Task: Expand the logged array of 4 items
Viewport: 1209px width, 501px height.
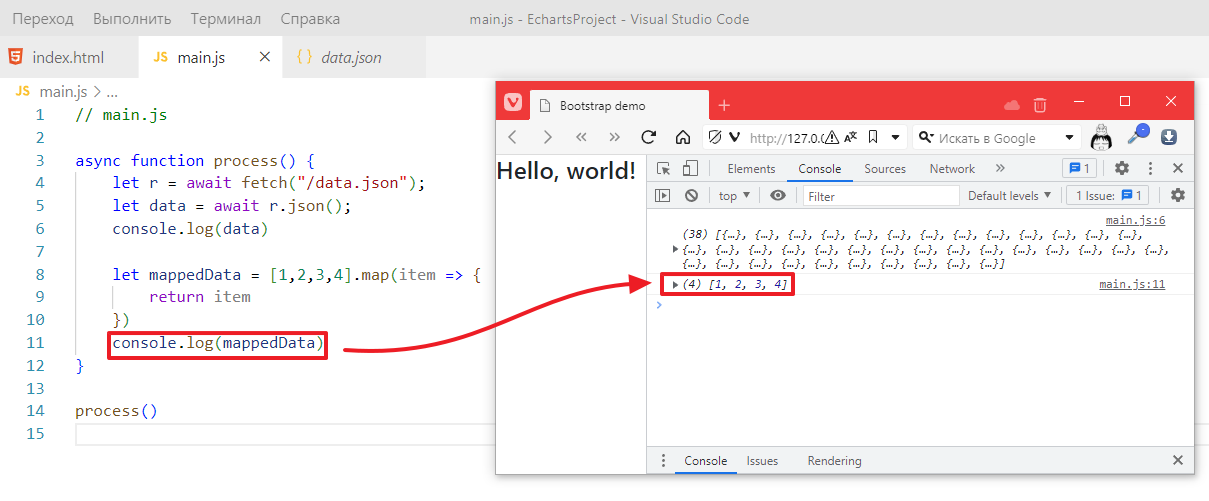Action: [676, 285]
